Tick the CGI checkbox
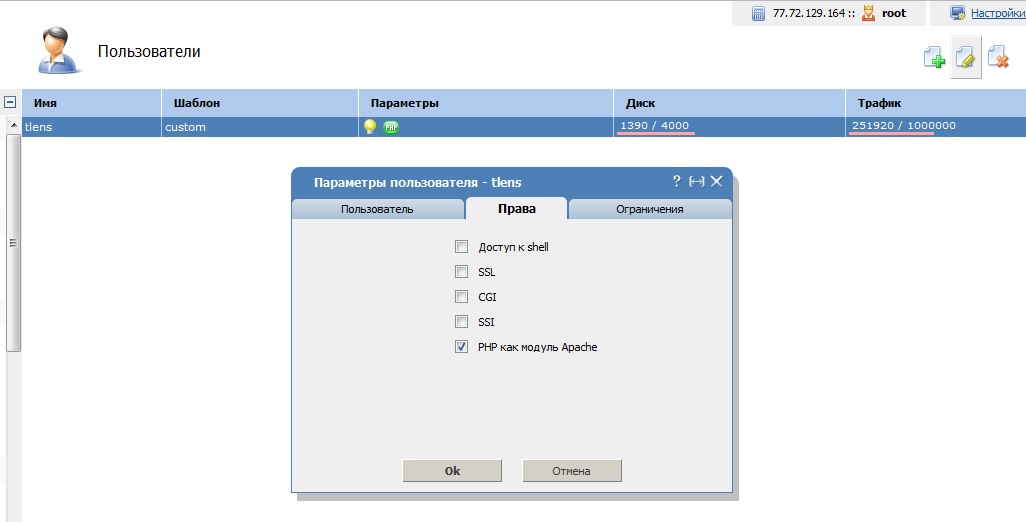 coord(461,297)
